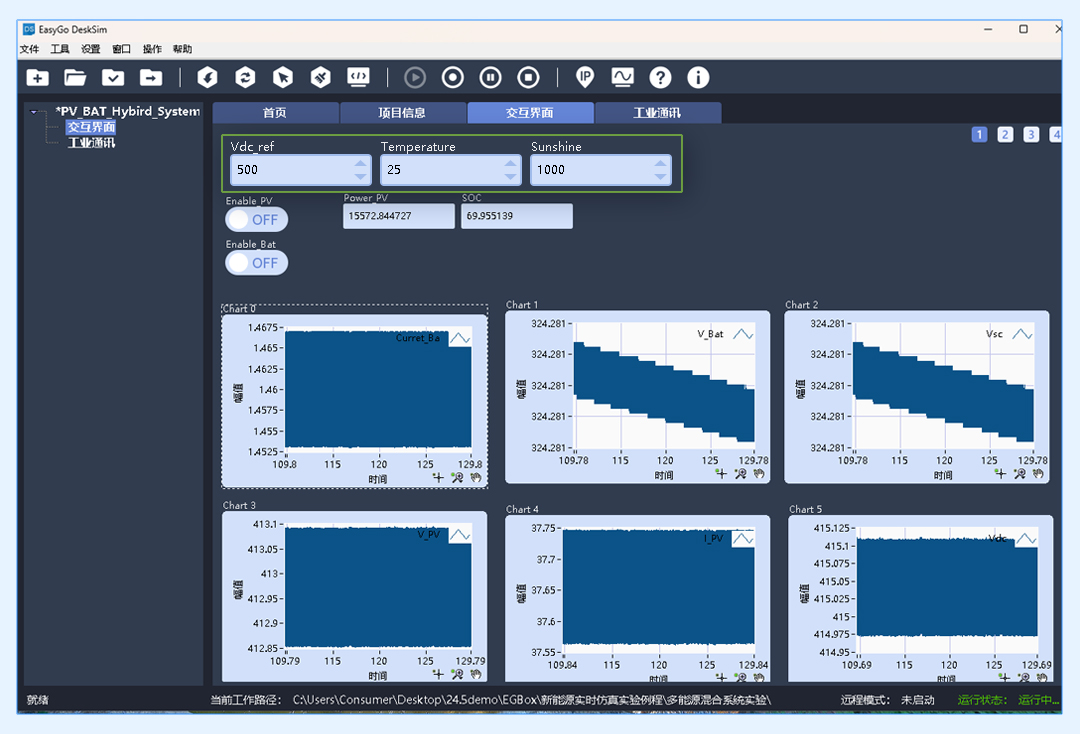The image size is (1080, 734).
Task: Click the zoom tool under Chart 3
Action: (457, 674)
